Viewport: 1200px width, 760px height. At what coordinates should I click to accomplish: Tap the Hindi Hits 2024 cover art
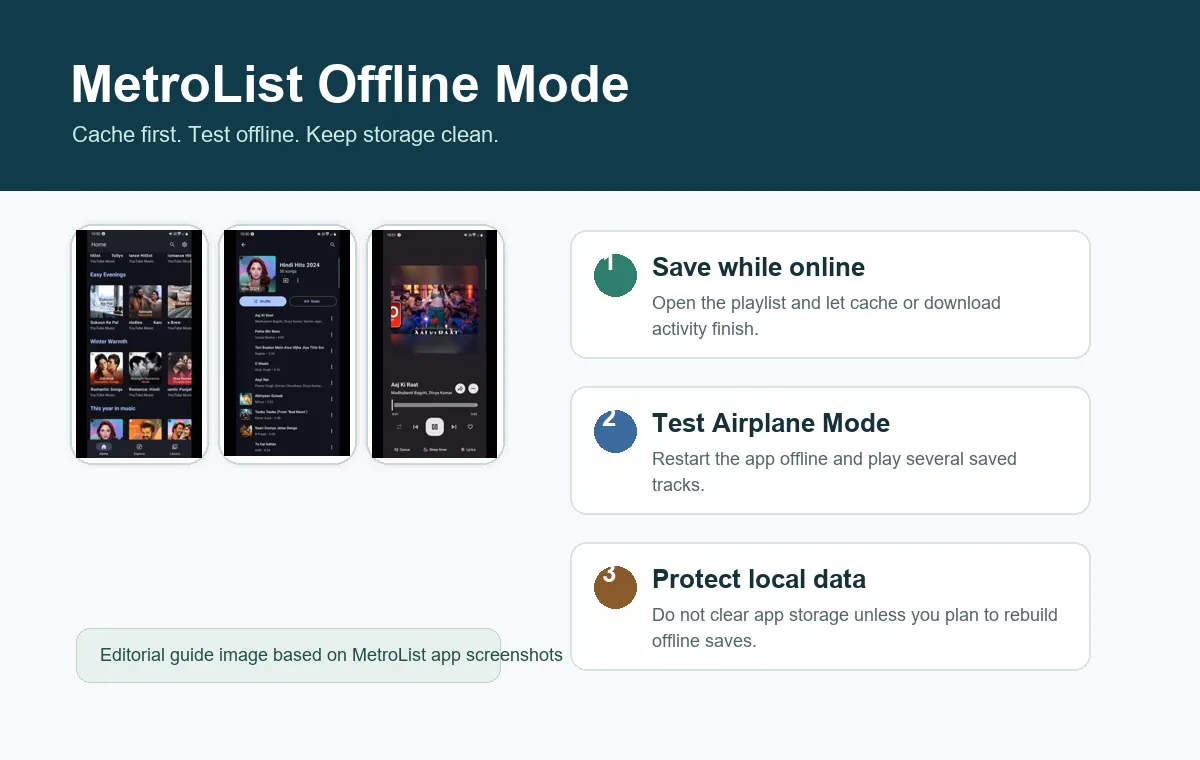click(257, 273)
